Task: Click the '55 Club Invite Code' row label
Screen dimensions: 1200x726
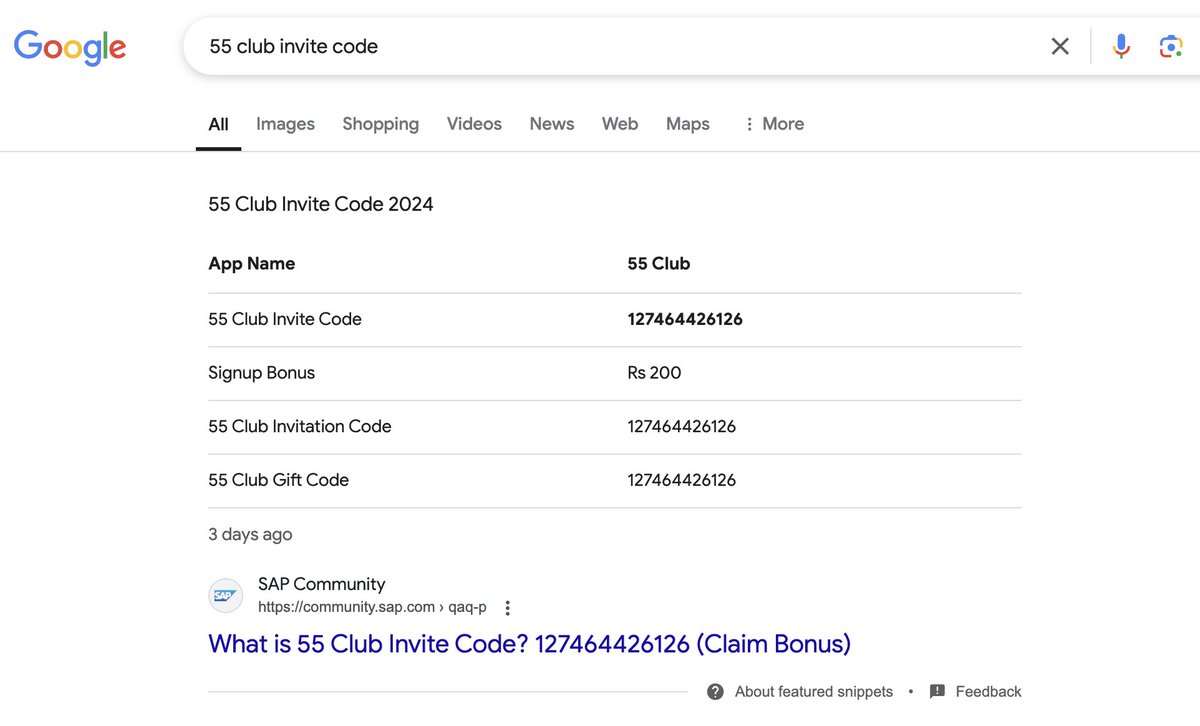Action: click(x=285, y=319)
